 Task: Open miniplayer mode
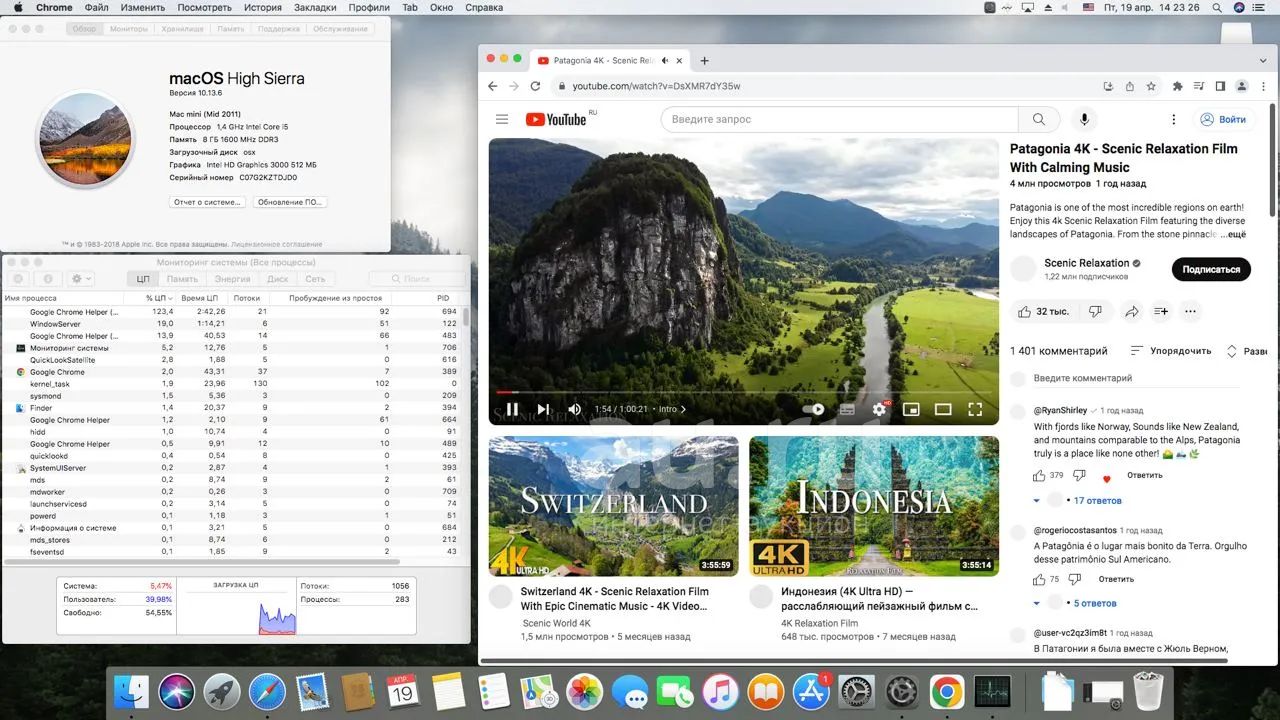tap(911, 409)
